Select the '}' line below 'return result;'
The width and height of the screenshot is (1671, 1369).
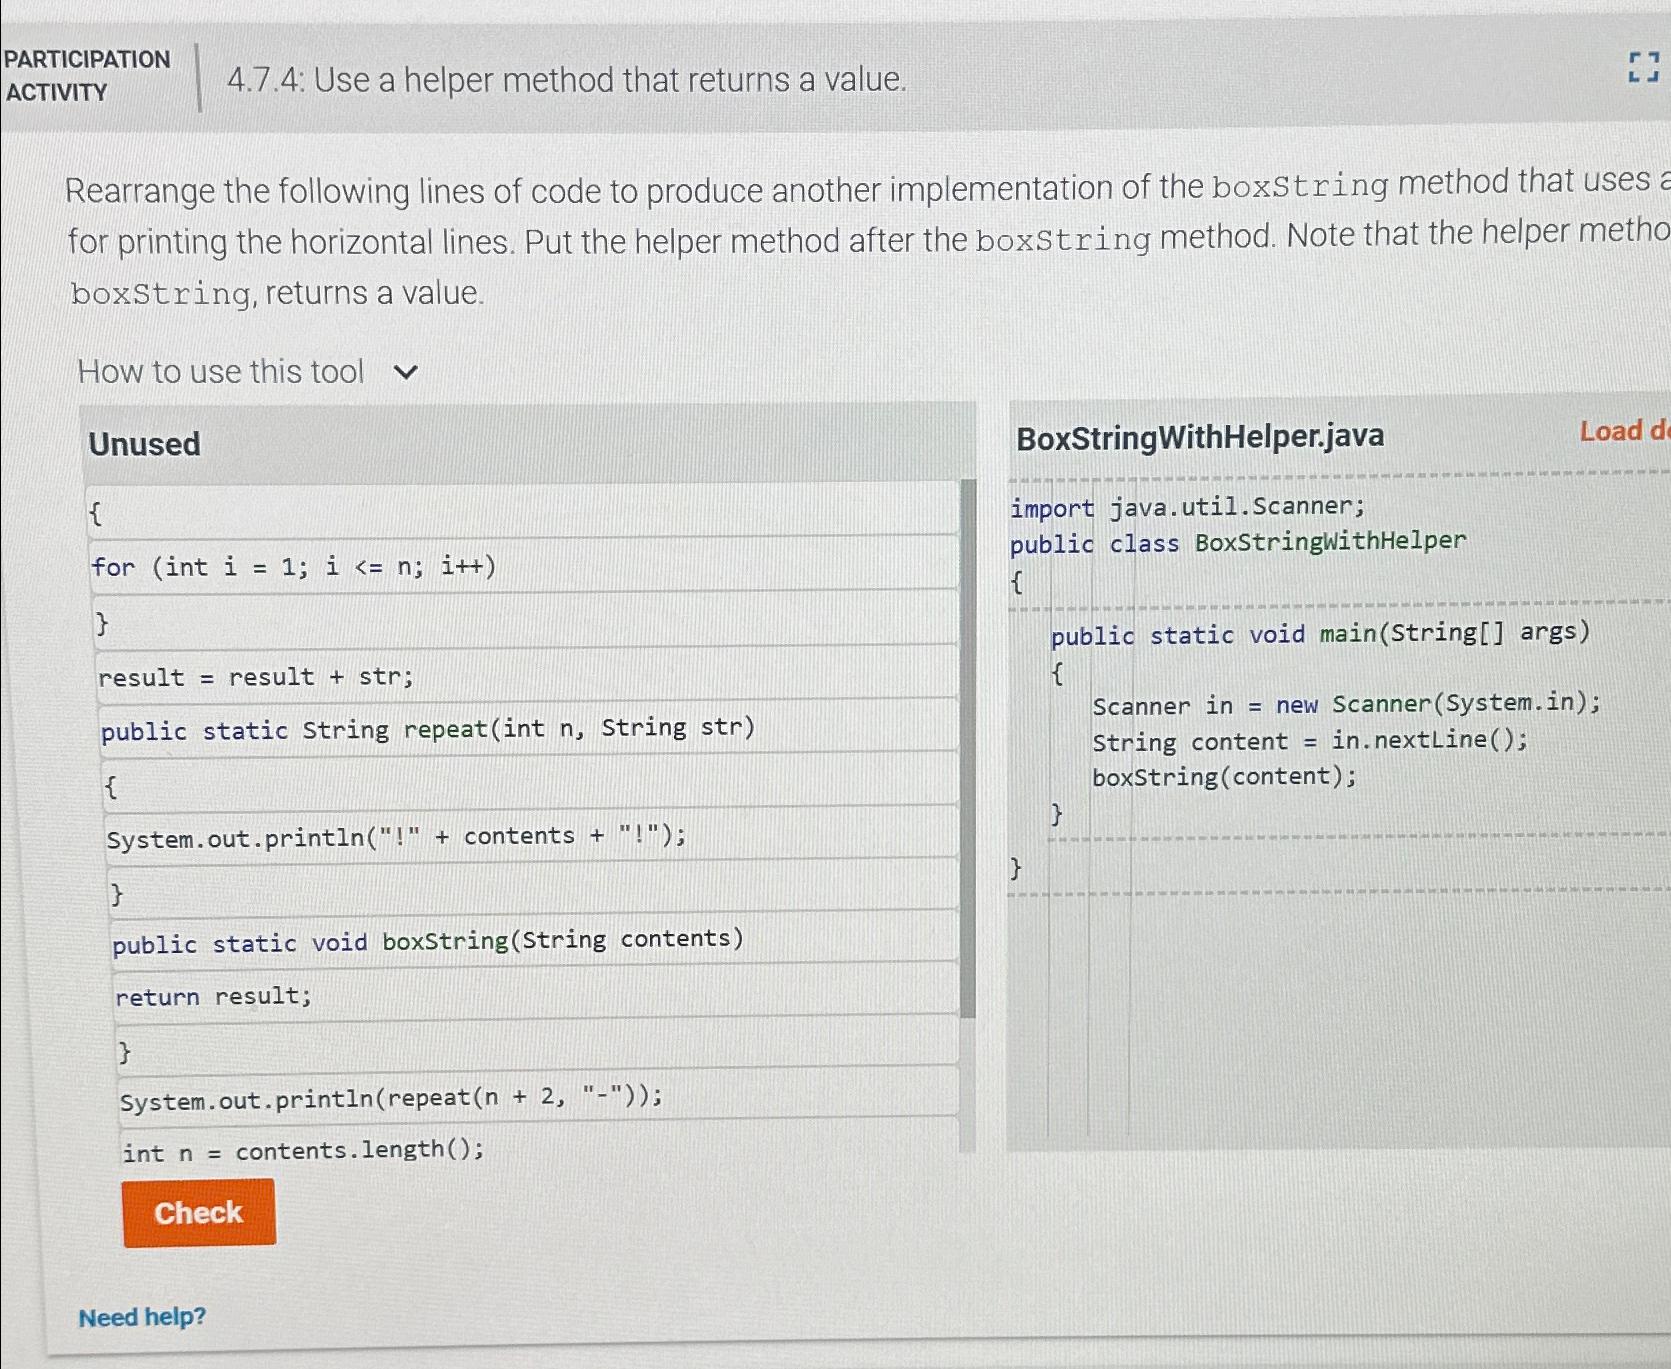pyautogui.click(x=537, y=1047)
